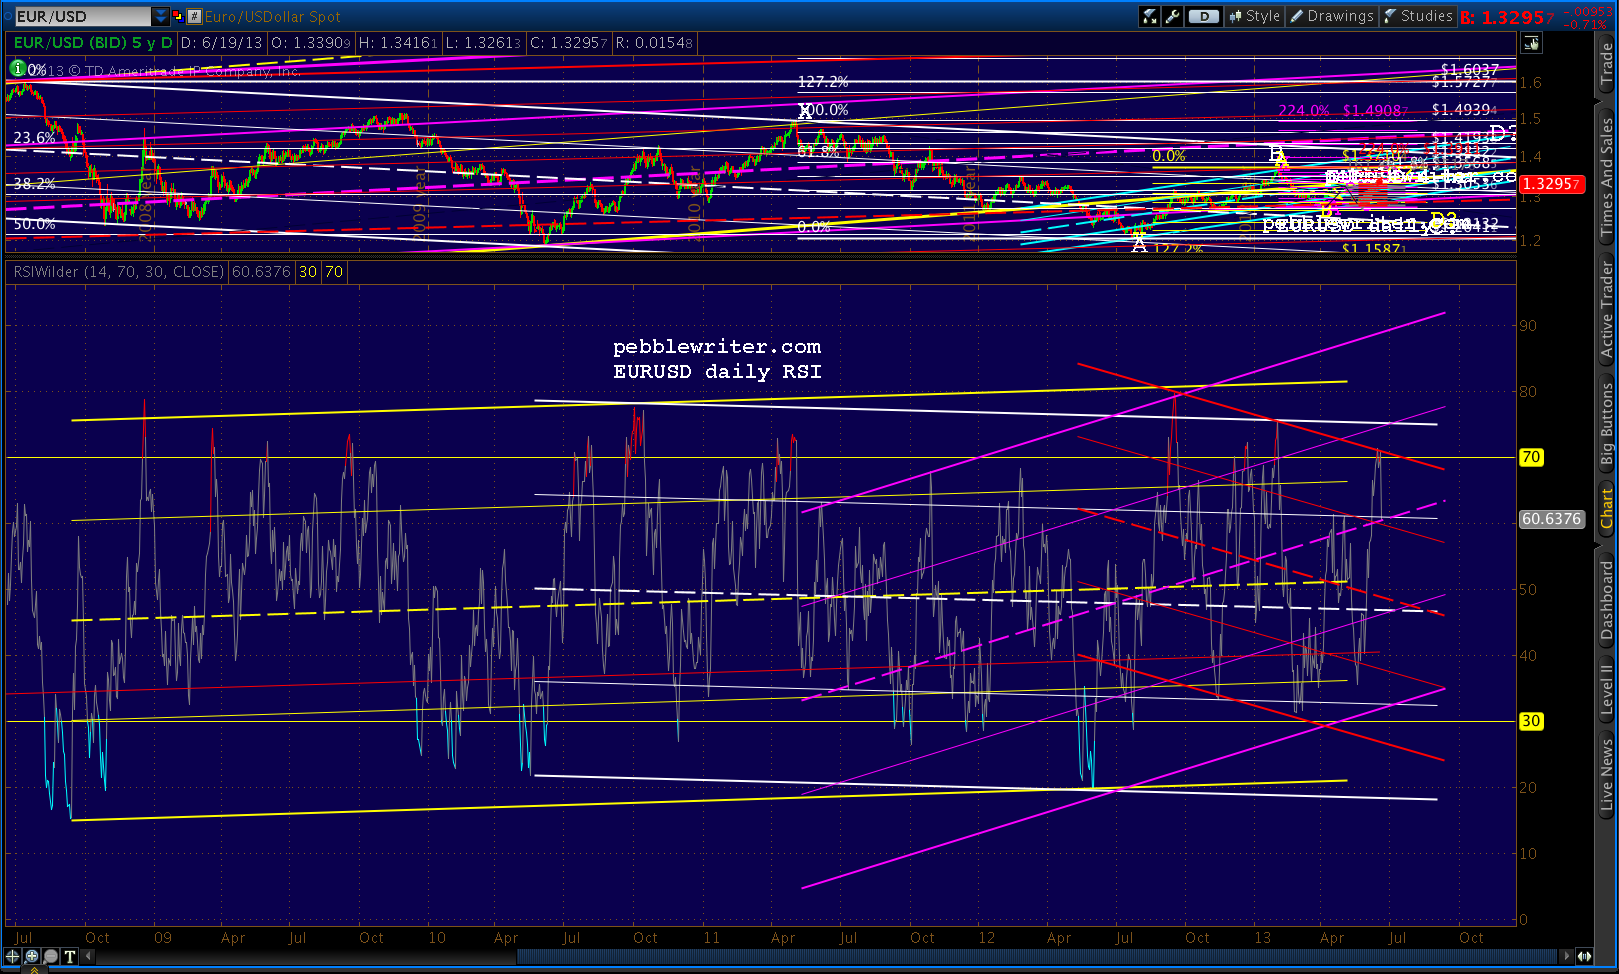1619x974 pixels.
Task: Click the C: 1.32957 close value
Action: pos(569,43)
